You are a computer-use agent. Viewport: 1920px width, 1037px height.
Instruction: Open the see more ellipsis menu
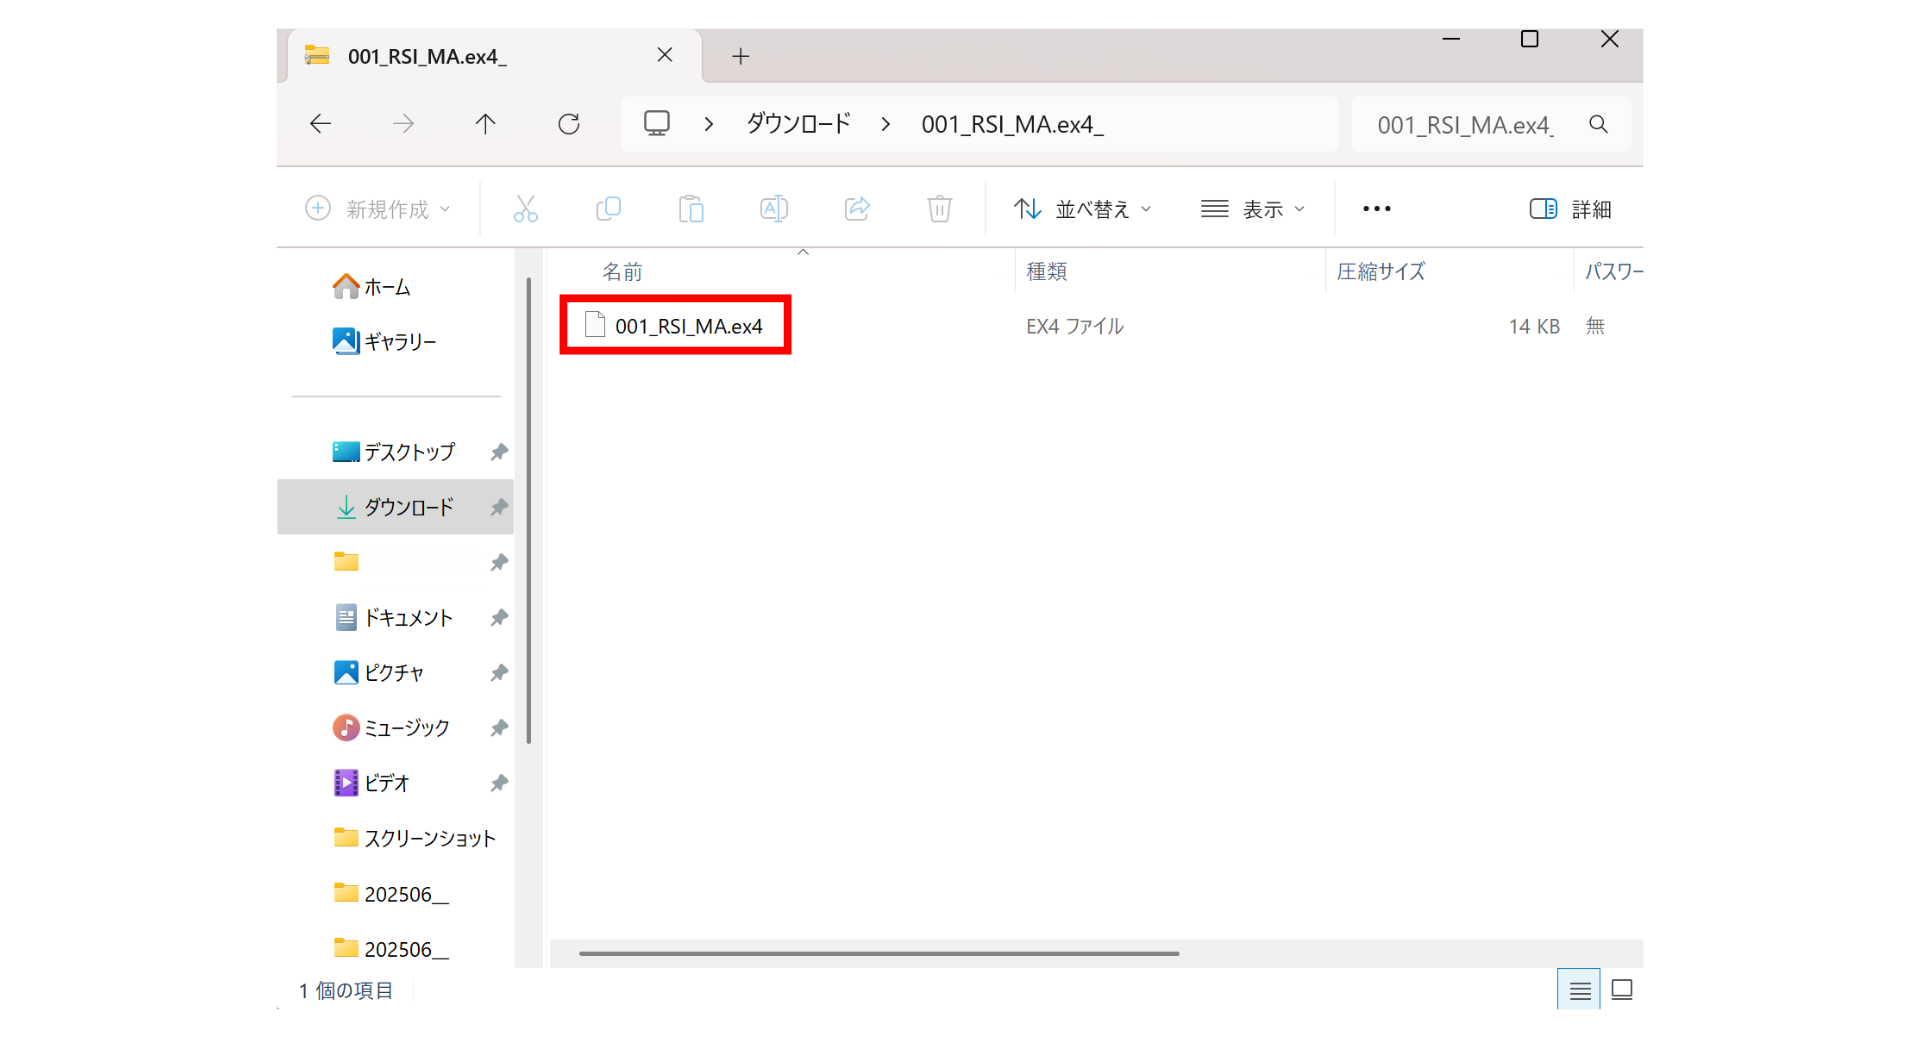[1376, 209]
